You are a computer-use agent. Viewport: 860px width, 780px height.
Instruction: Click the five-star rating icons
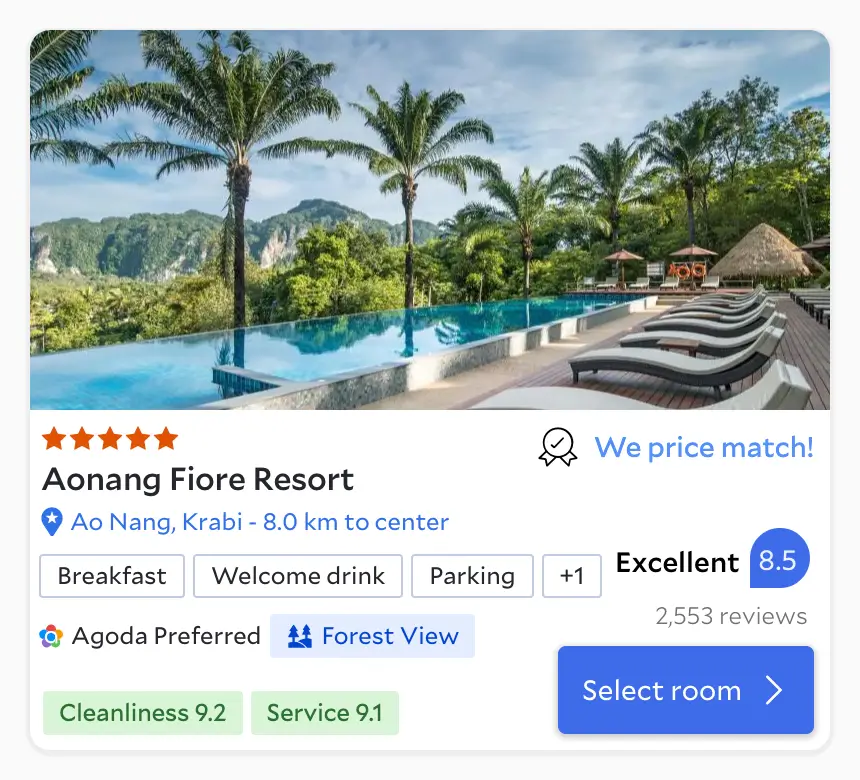[110, 439]
